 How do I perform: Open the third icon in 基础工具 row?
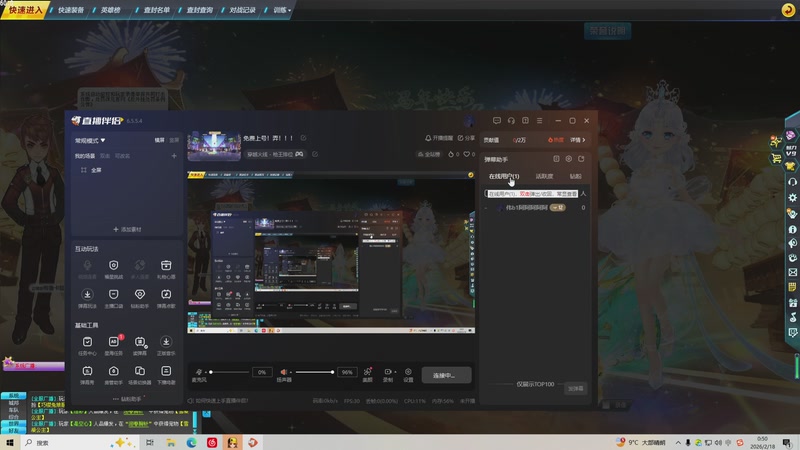coord(140,345)
